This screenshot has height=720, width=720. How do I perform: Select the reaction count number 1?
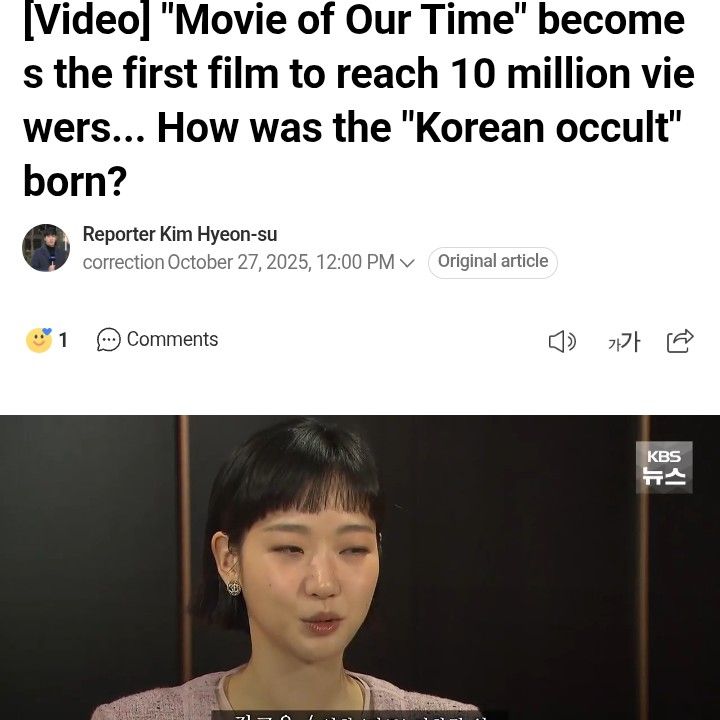tap(63, 340)
